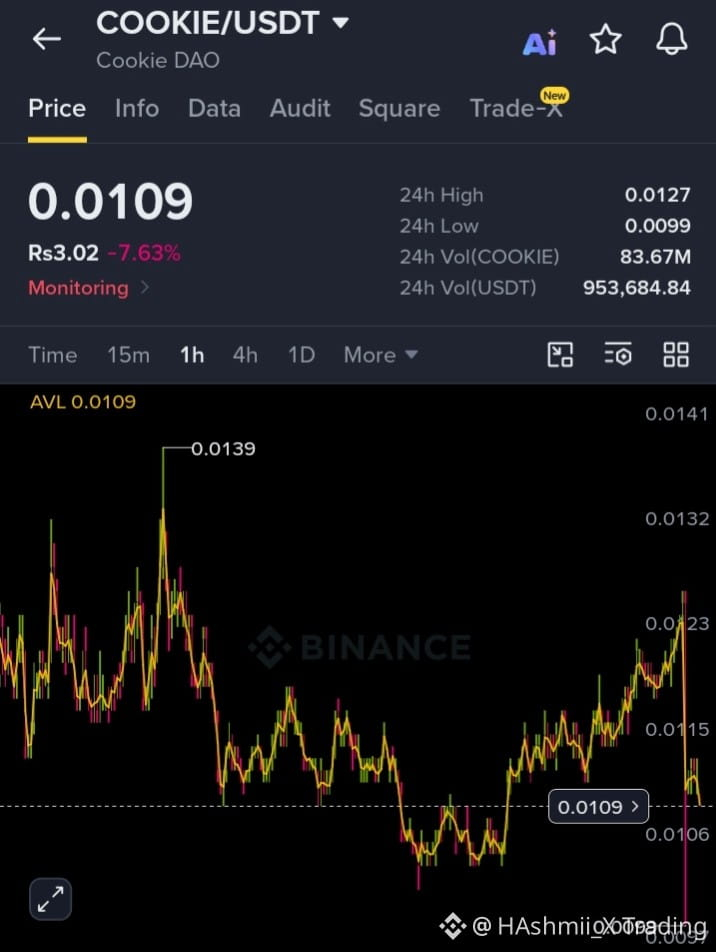Switch to the Info tab

pyautogui.click(x=137, y=109)
